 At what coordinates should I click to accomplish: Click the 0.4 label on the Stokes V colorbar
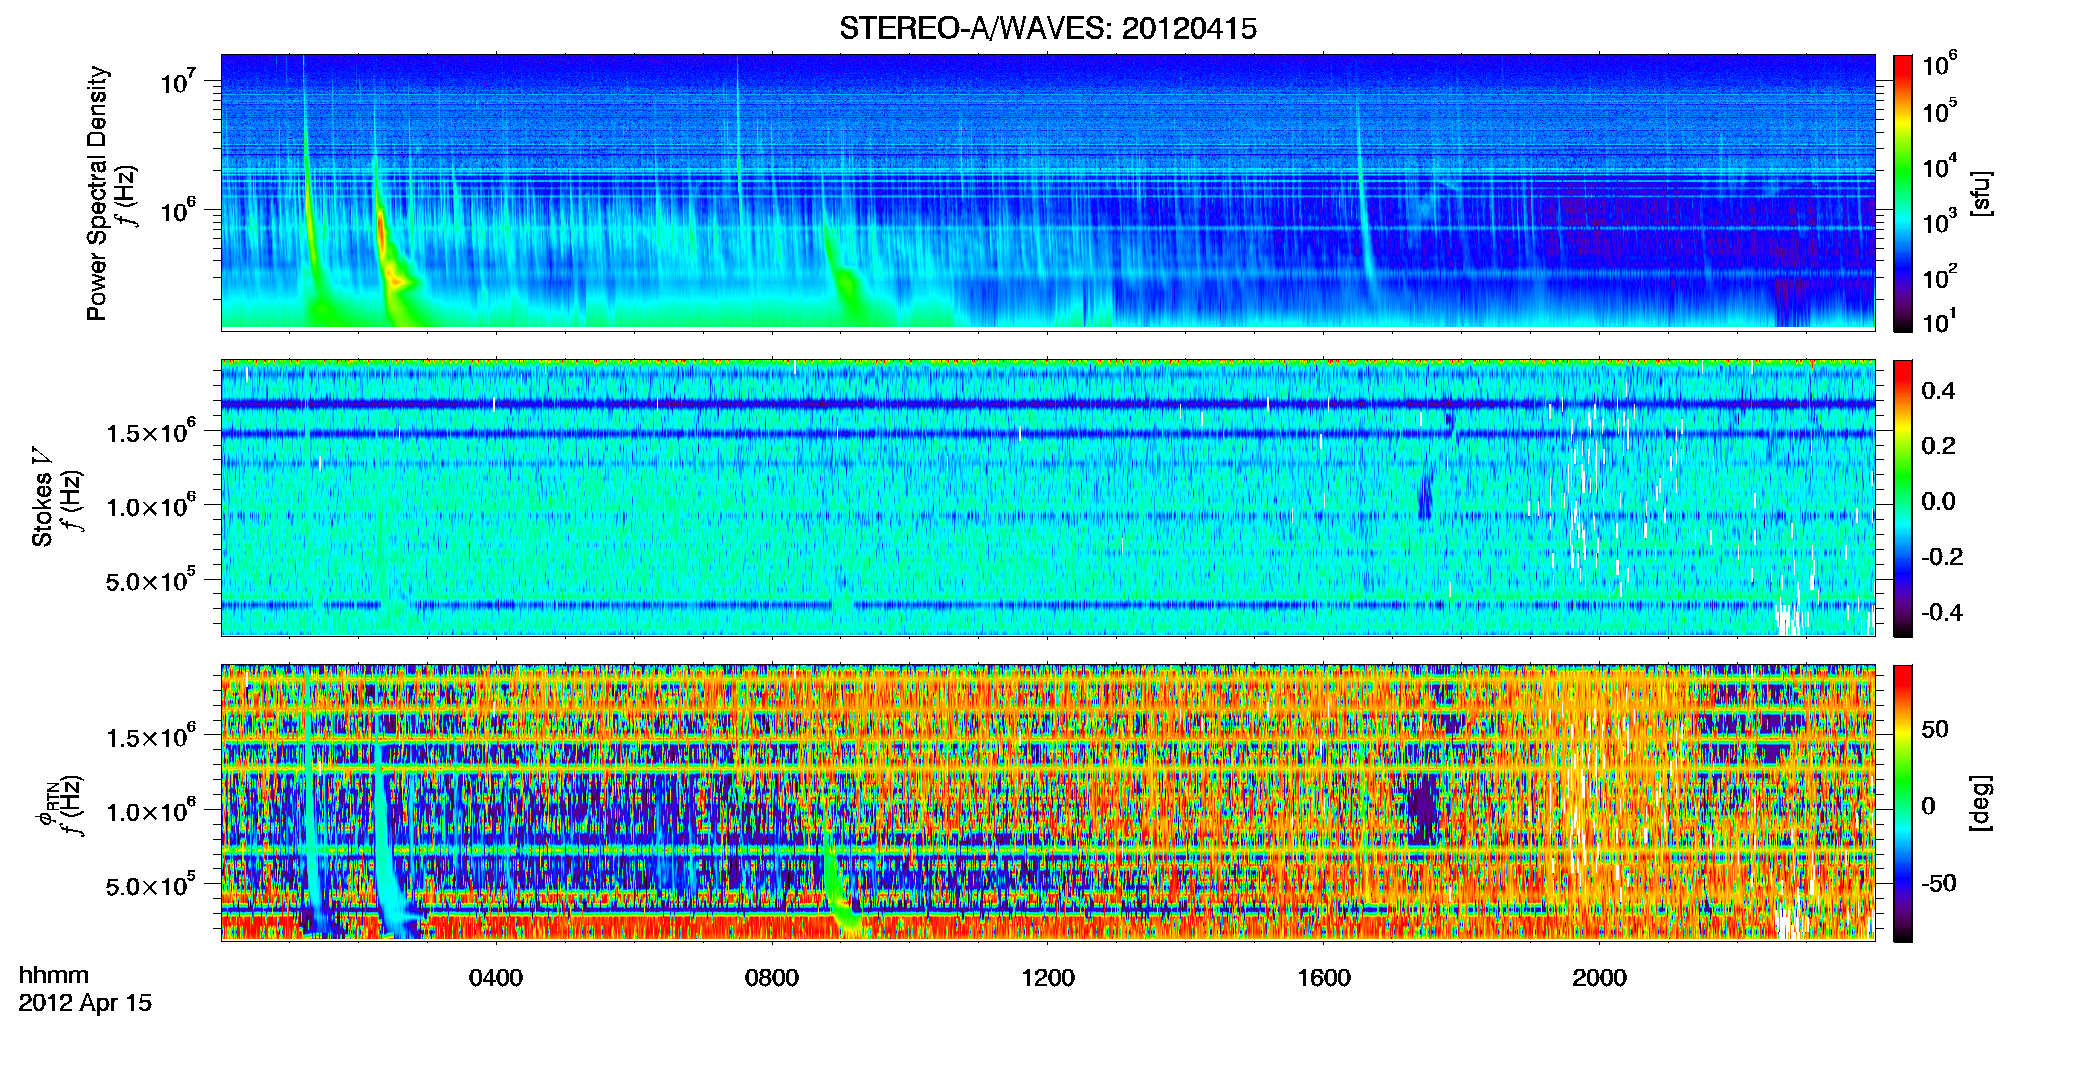[x=1938, y=391]
